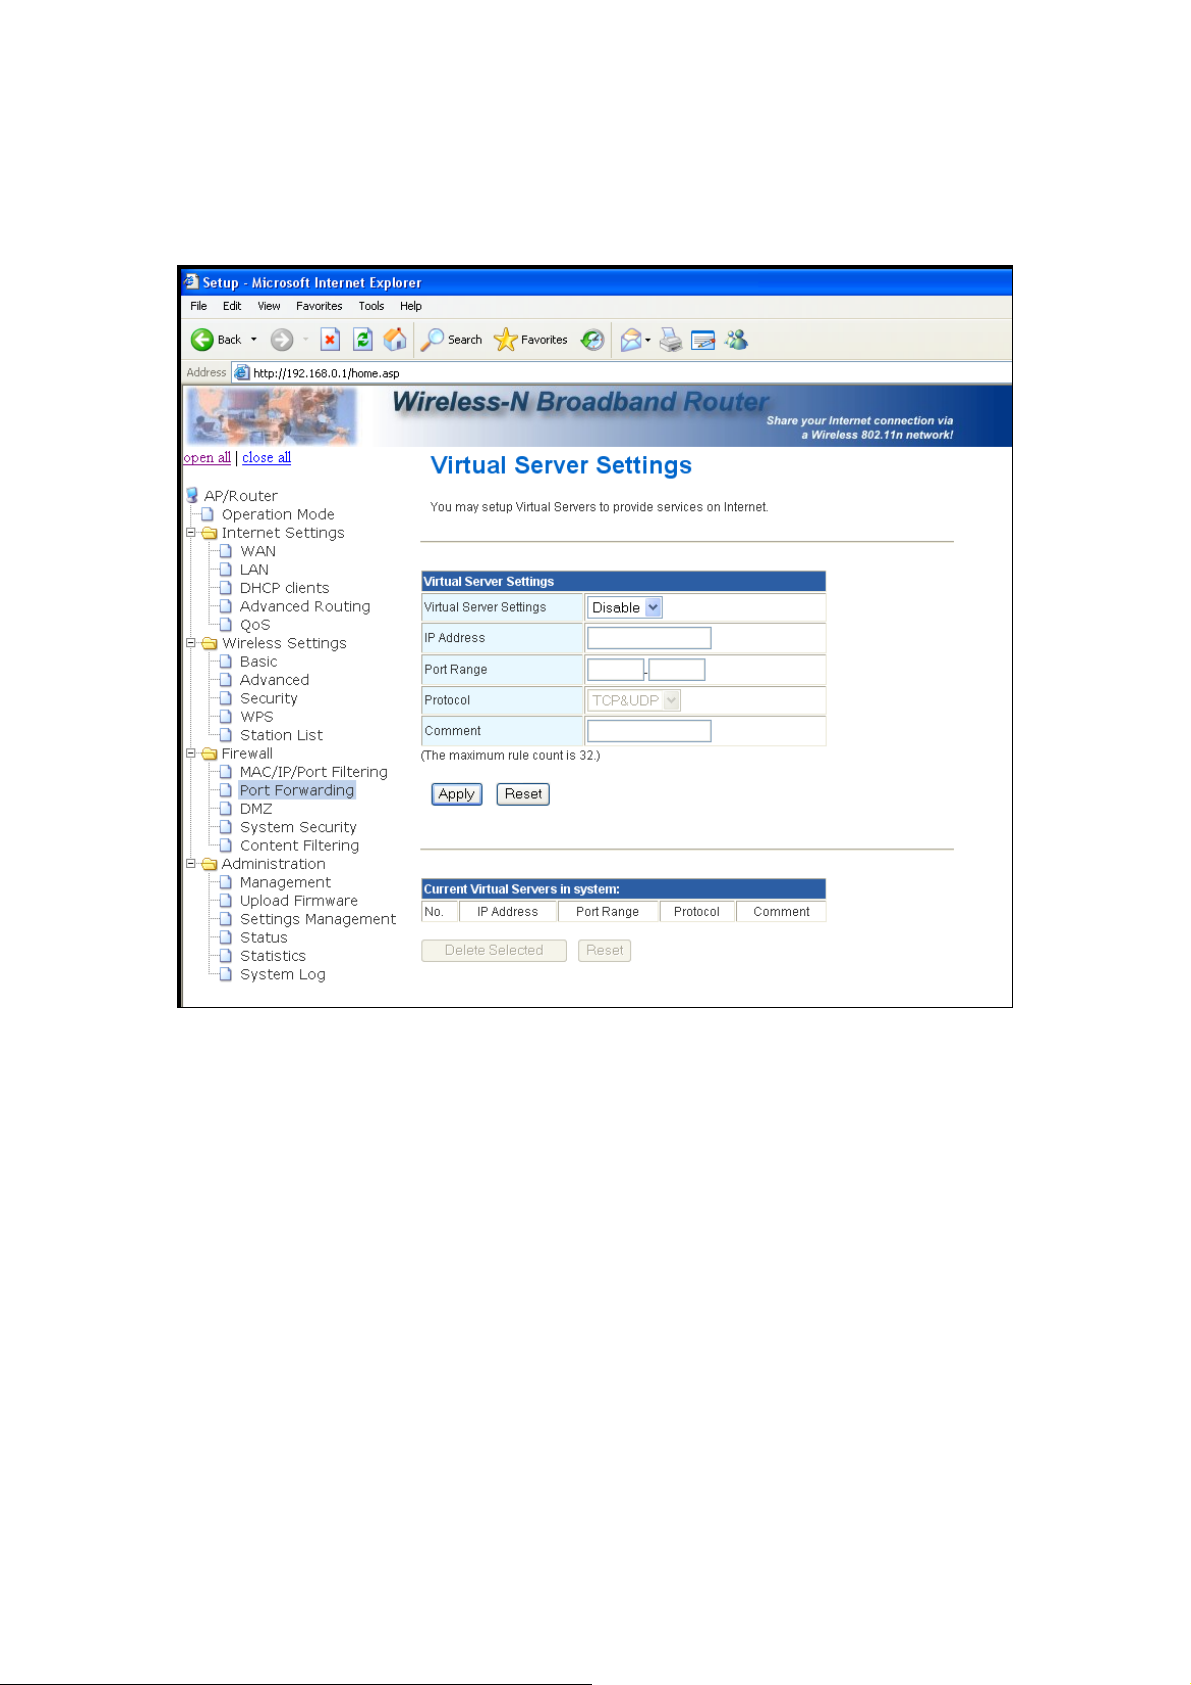Collapse the Wireless Settings tree node

pos(191,643)
